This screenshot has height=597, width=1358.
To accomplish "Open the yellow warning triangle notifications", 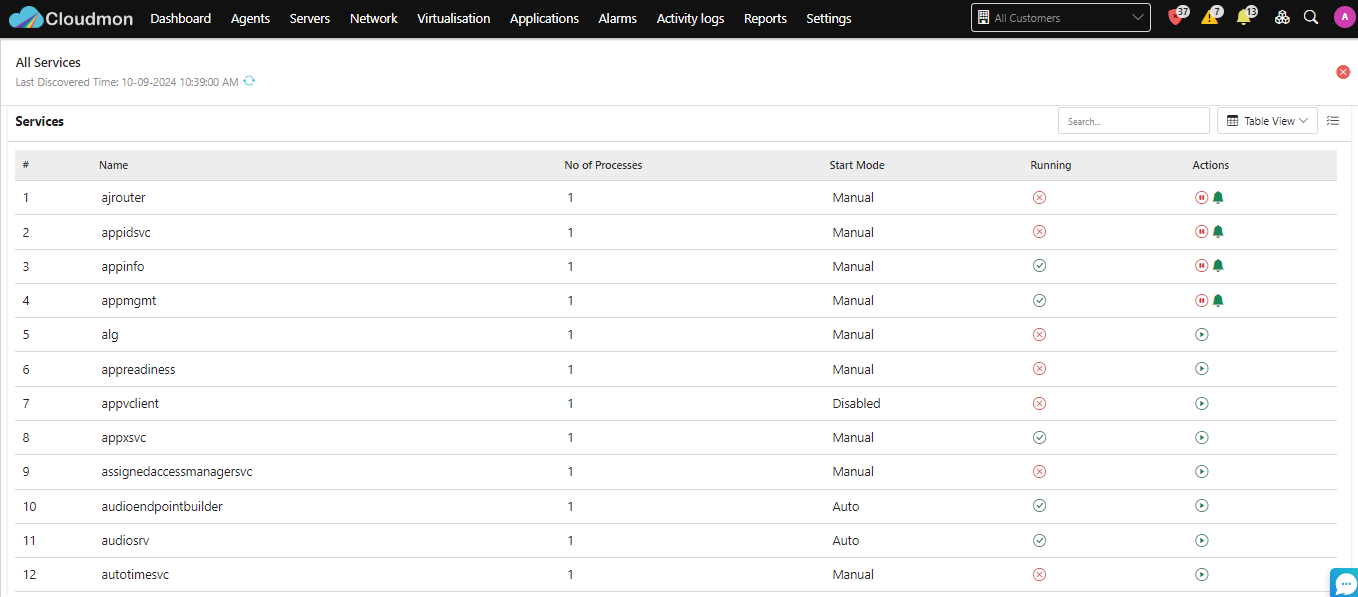I will coord(1210,18).
